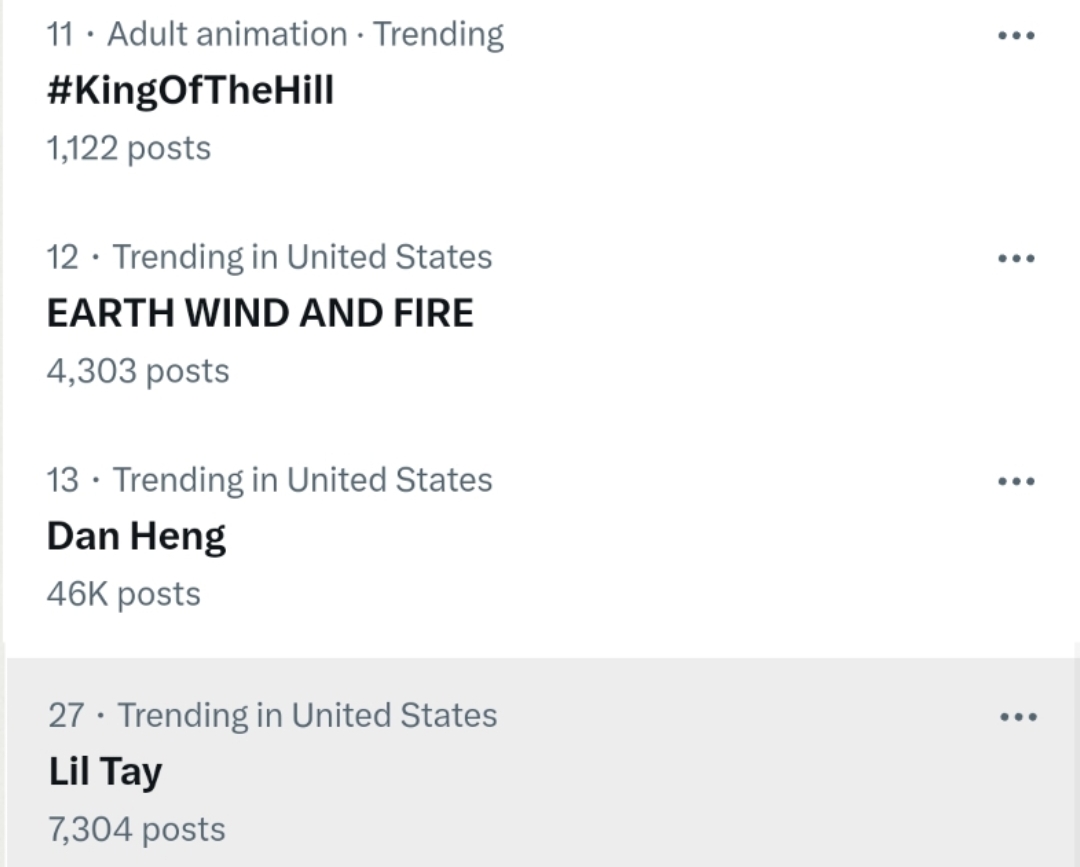Screen dimensions: 1080x867
Task: Open the Dan Heng trend
Action: point(136,536)
